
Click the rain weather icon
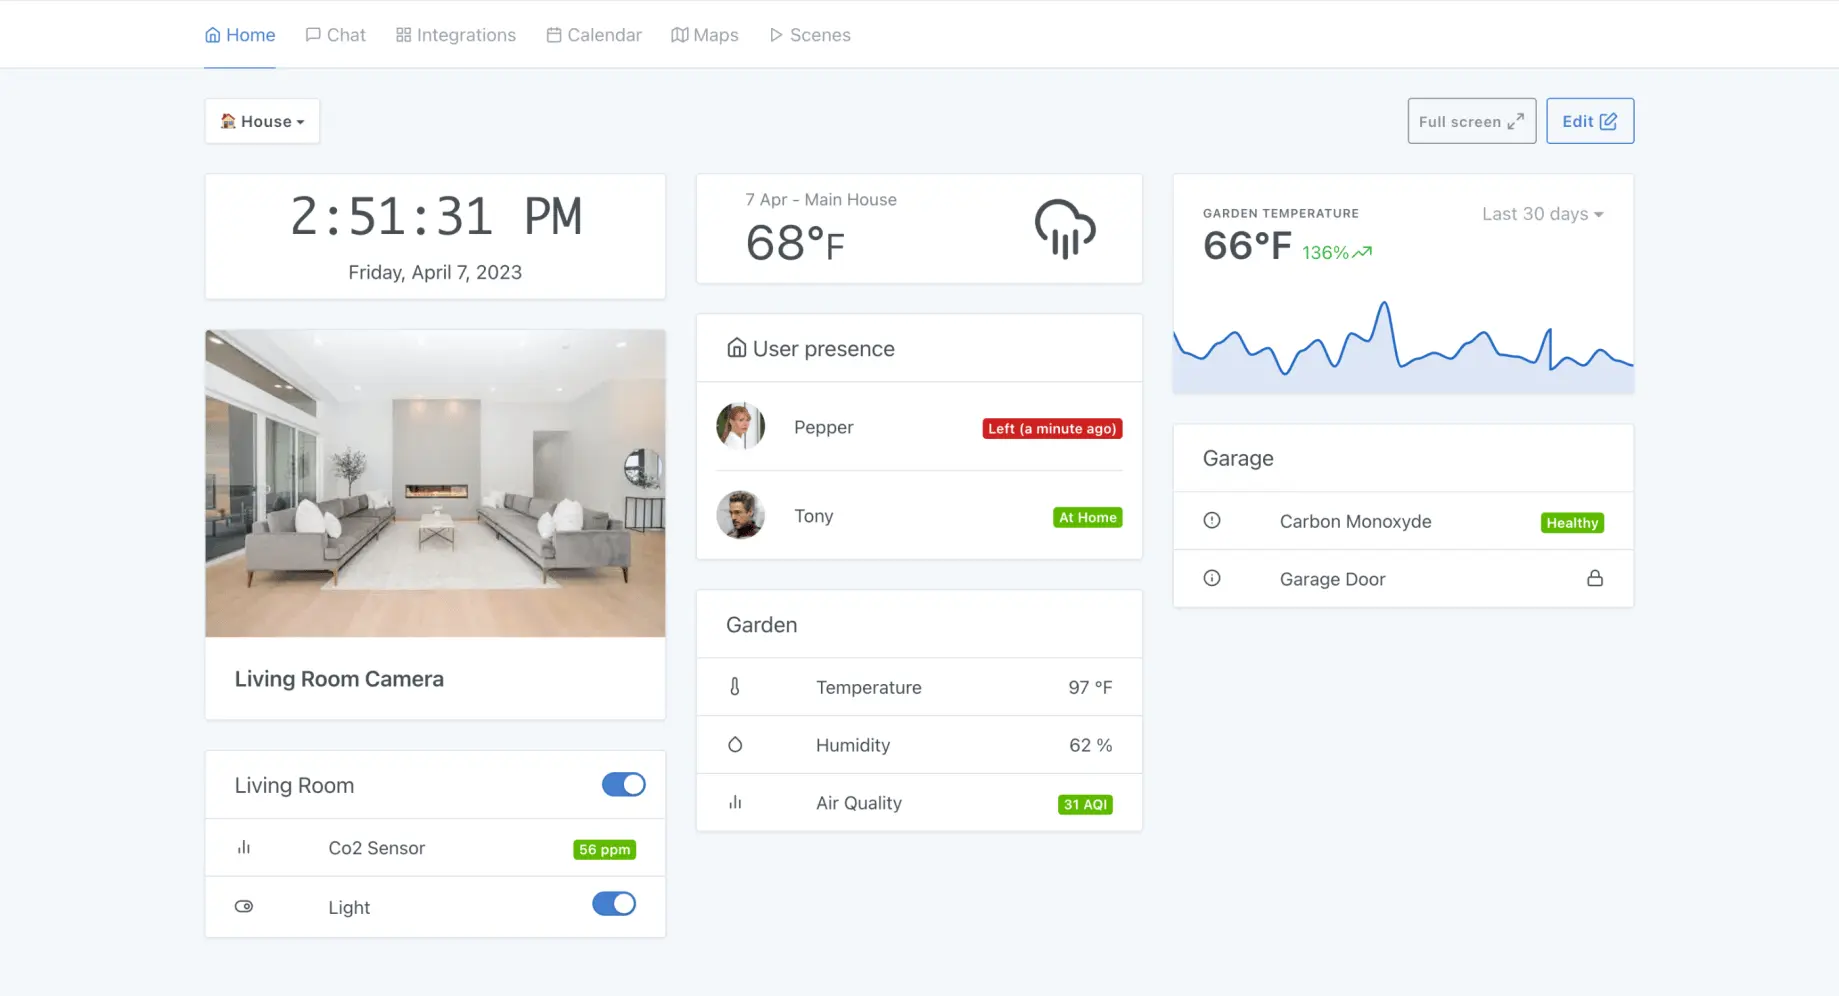point(1064,228)
